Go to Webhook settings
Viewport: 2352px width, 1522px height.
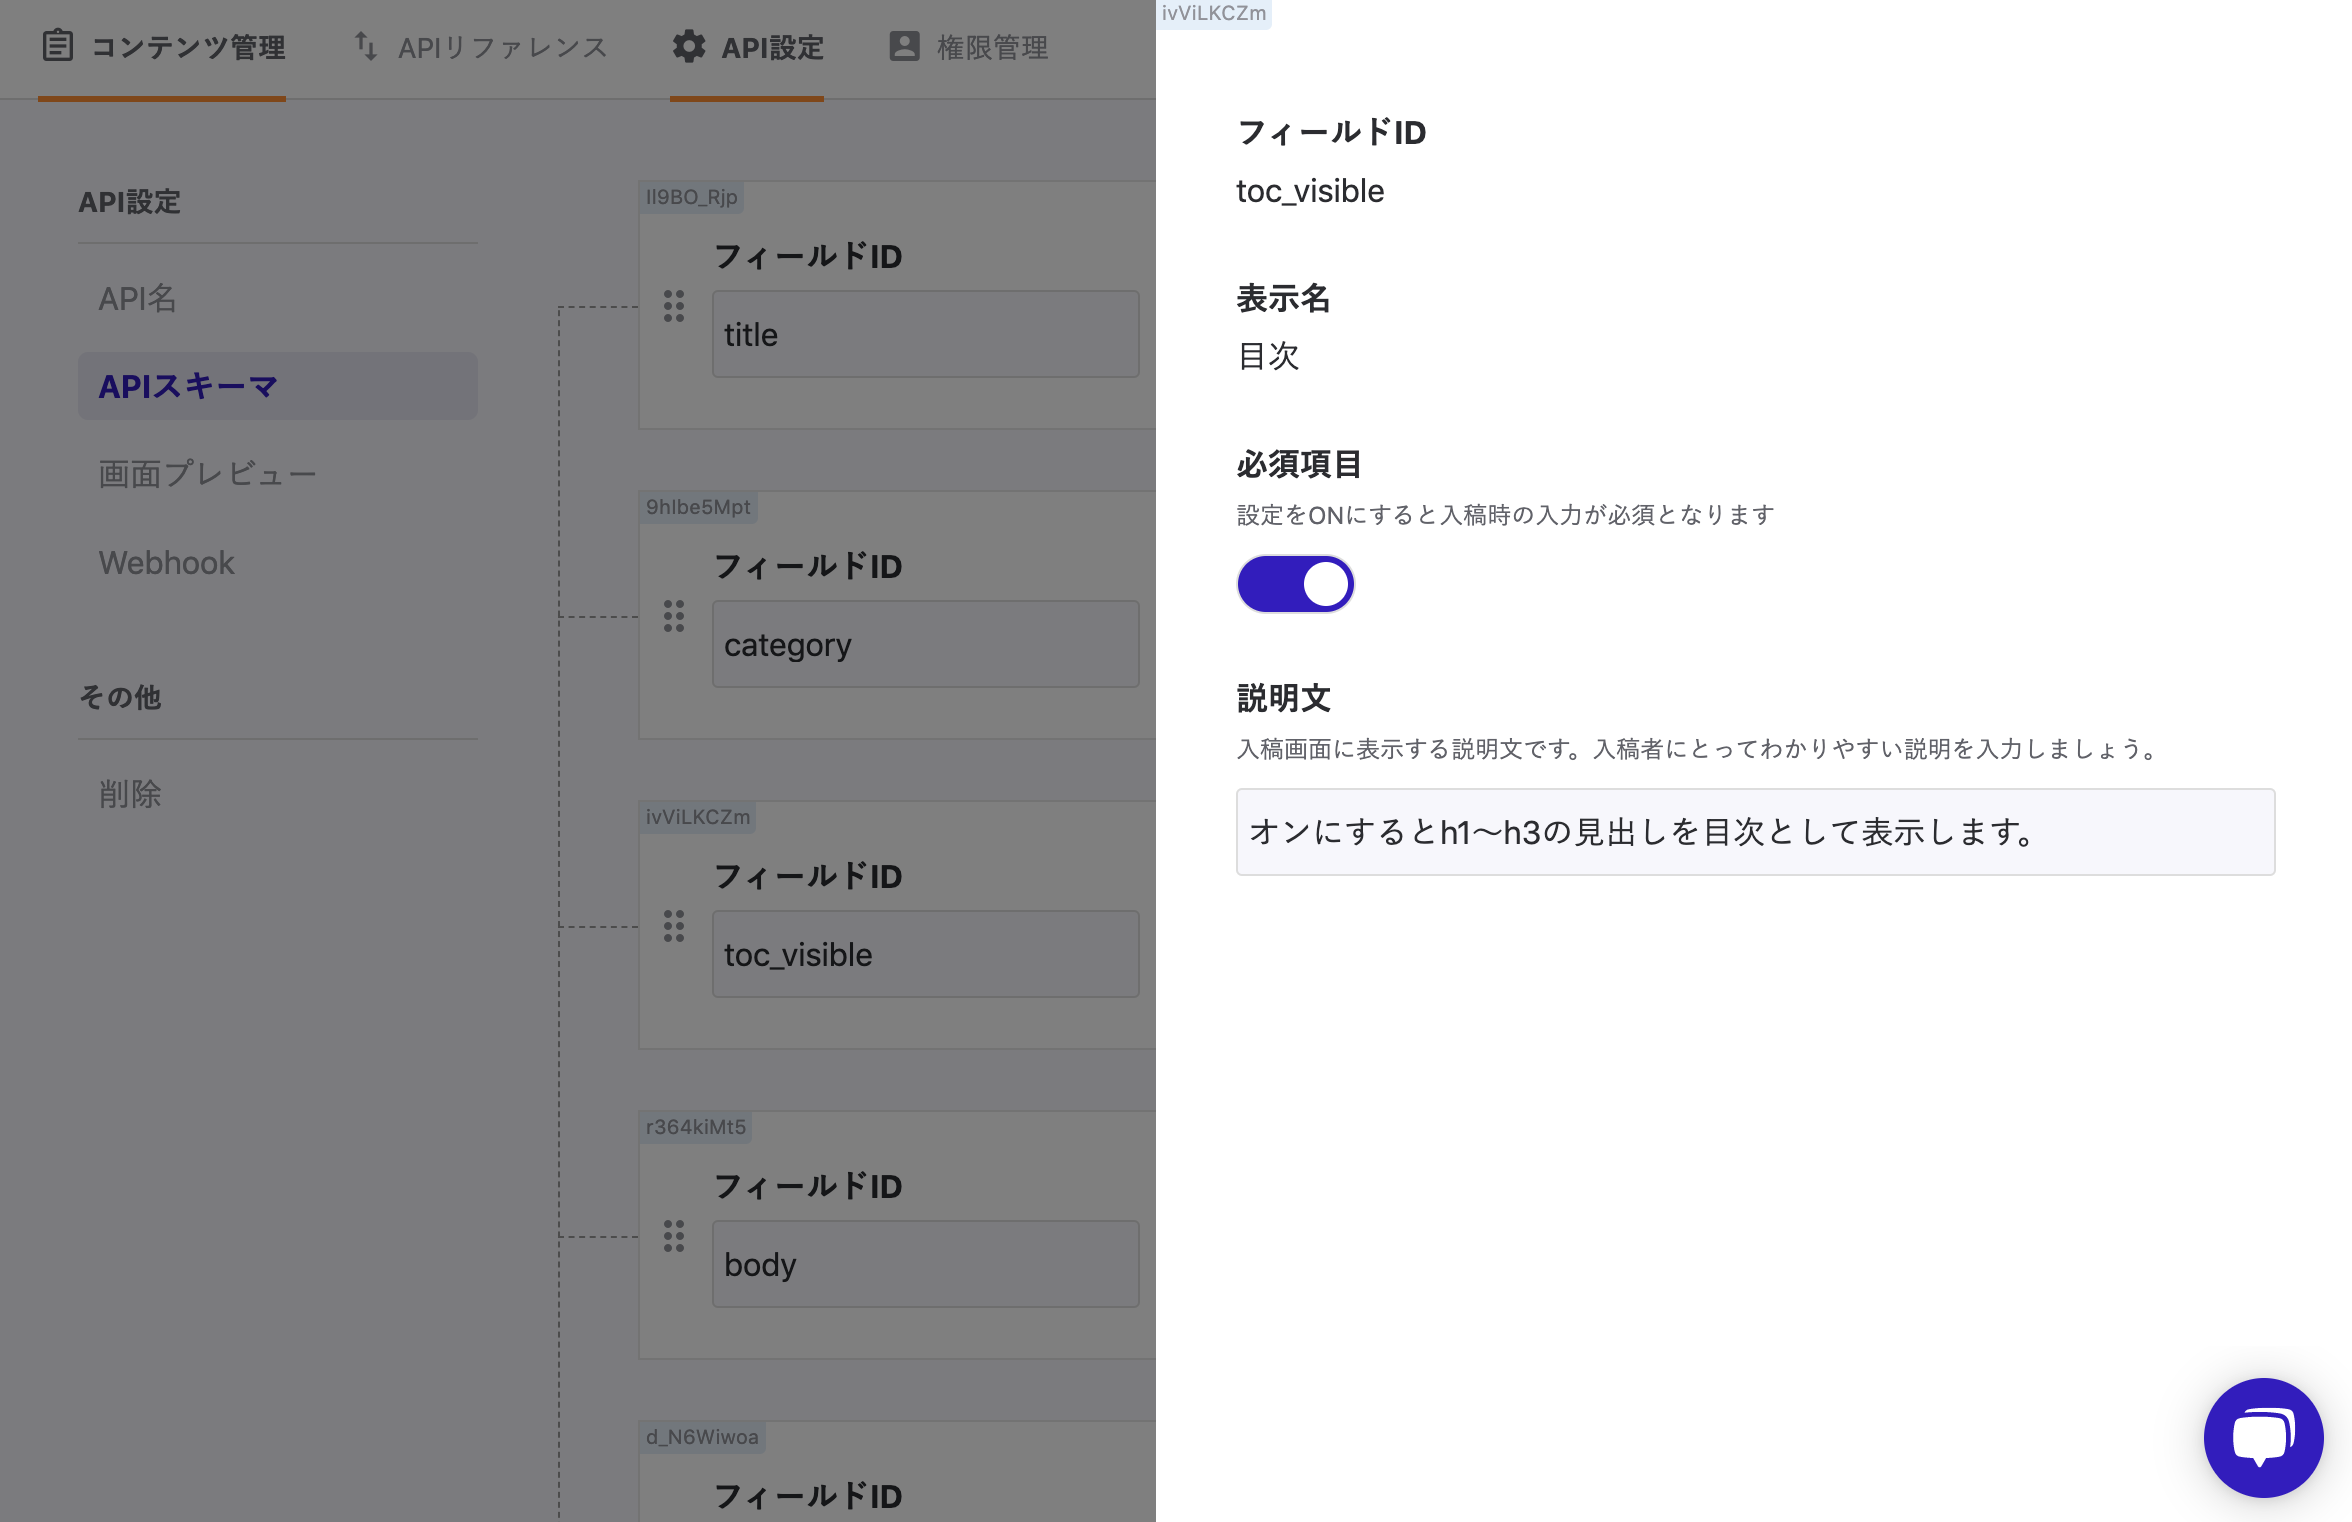167,562
